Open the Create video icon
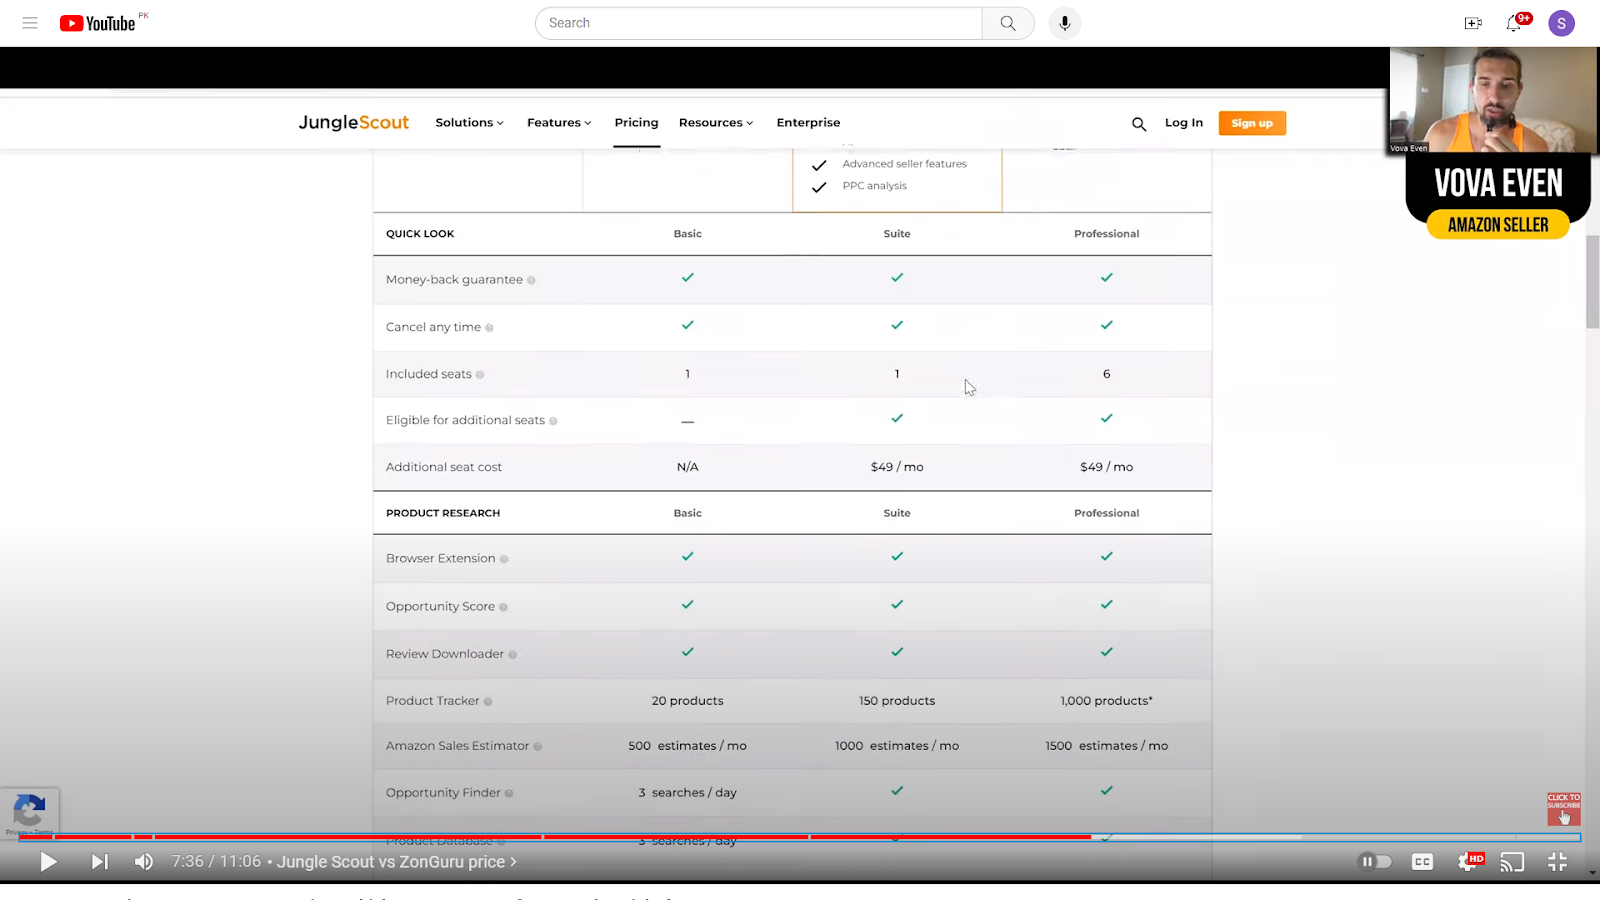 pyautogui.click(x=1473, y=23)
